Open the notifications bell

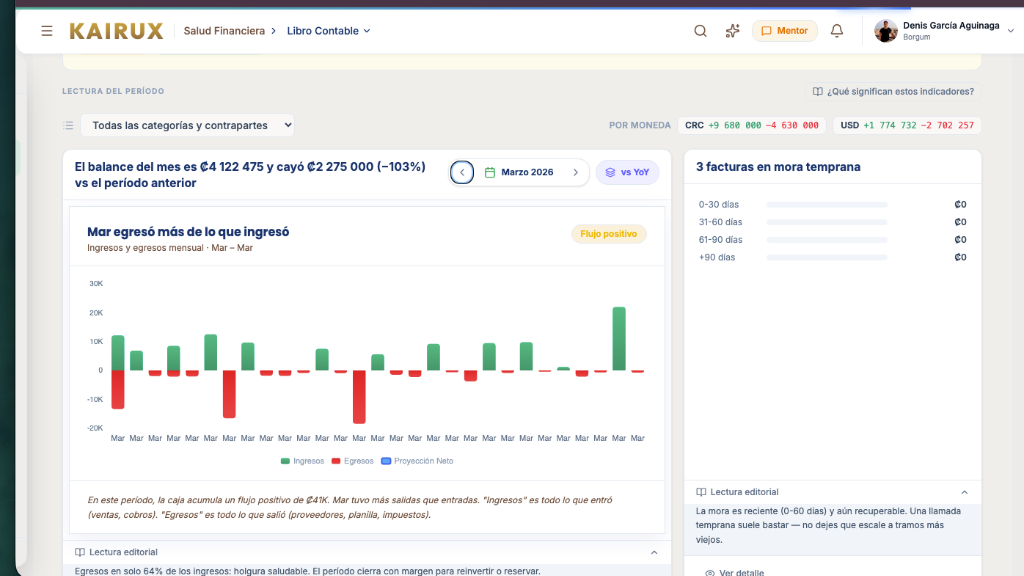pyautogui.click(x=837, y=31)
